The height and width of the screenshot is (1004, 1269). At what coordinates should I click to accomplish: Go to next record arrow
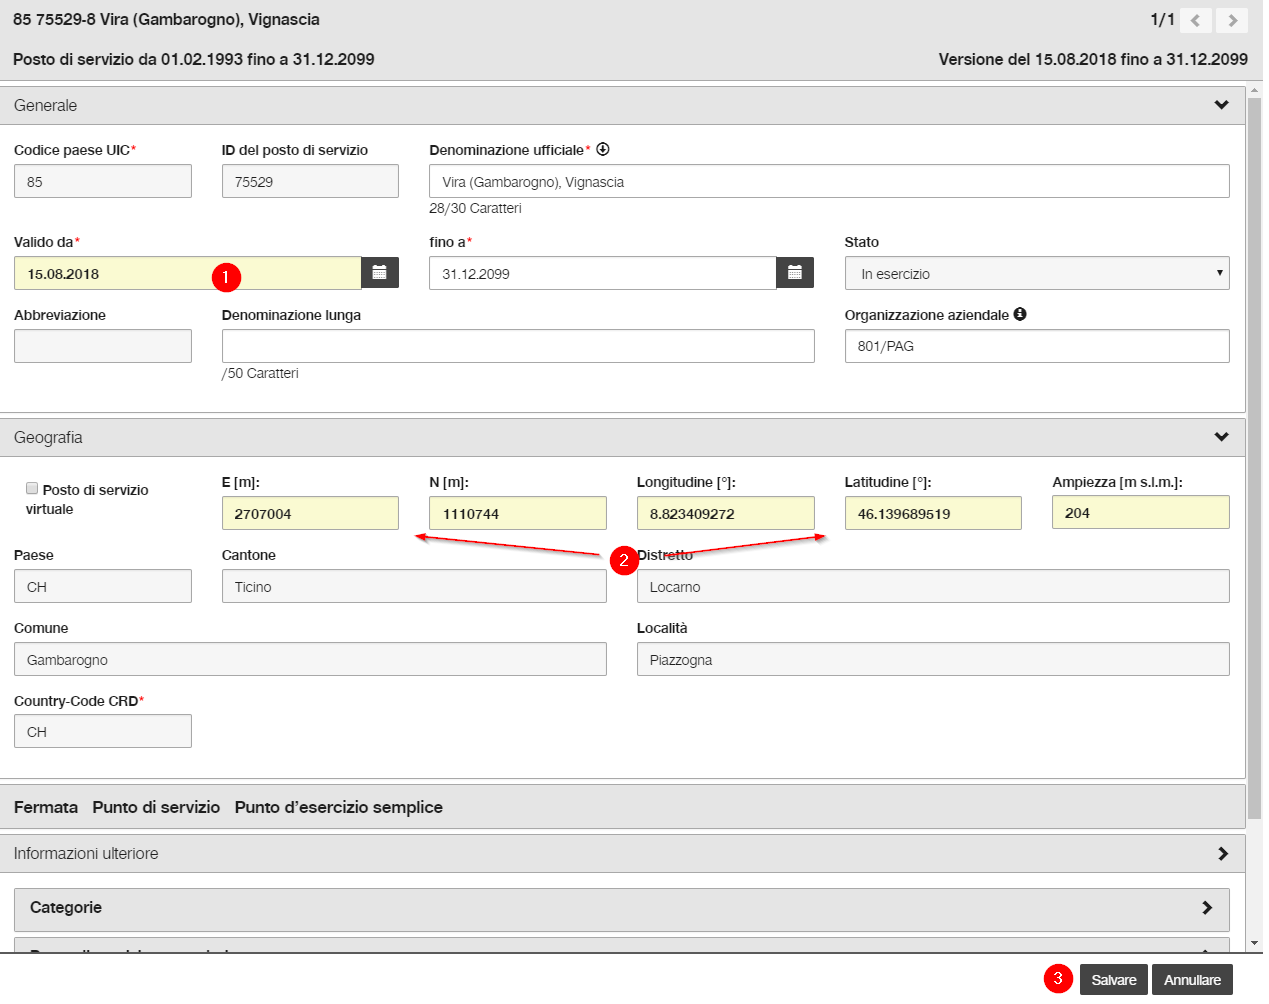[1232, 20]
